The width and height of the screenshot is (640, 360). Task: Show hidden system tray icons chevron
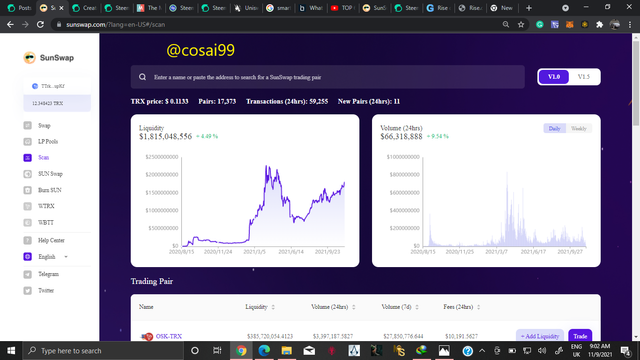pos(482,351)
